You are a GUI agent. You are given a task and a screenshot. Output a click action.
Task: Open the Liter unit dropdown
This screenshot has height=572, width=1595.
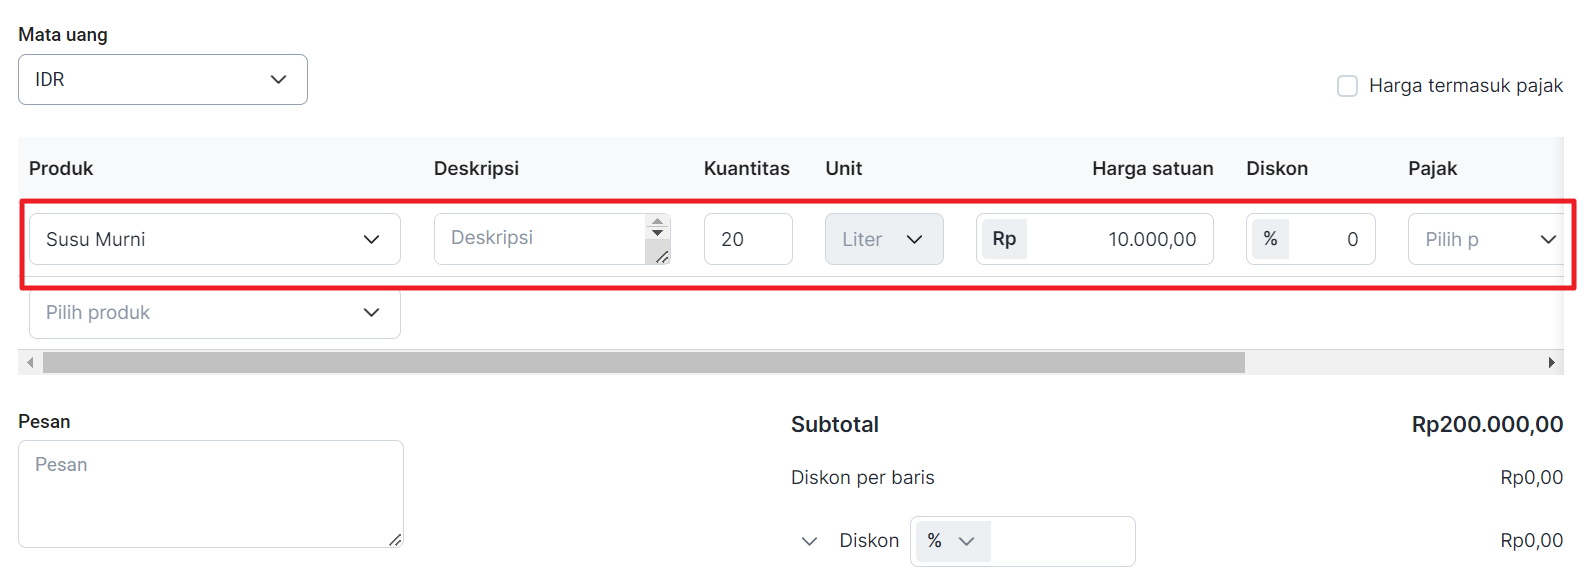(884, 239)
